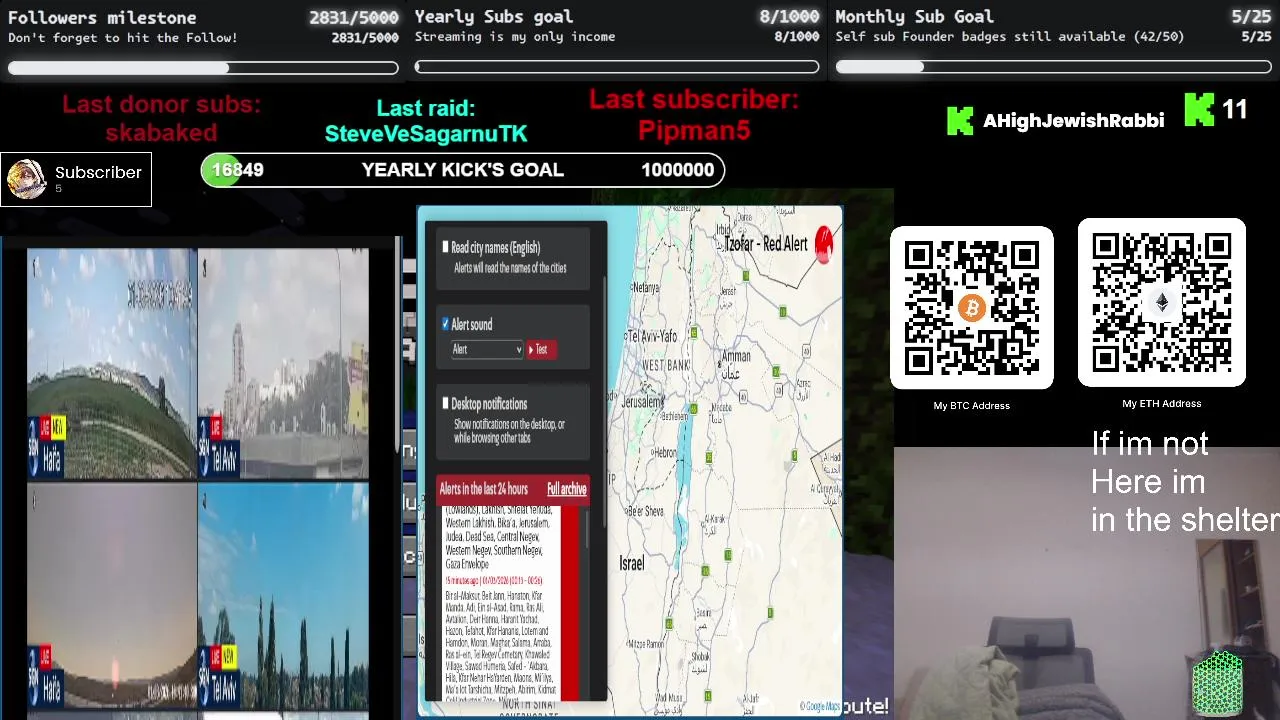Click the 'in the shelter' overlay text
The image size is (1280, 720).
click(1185, 520)
